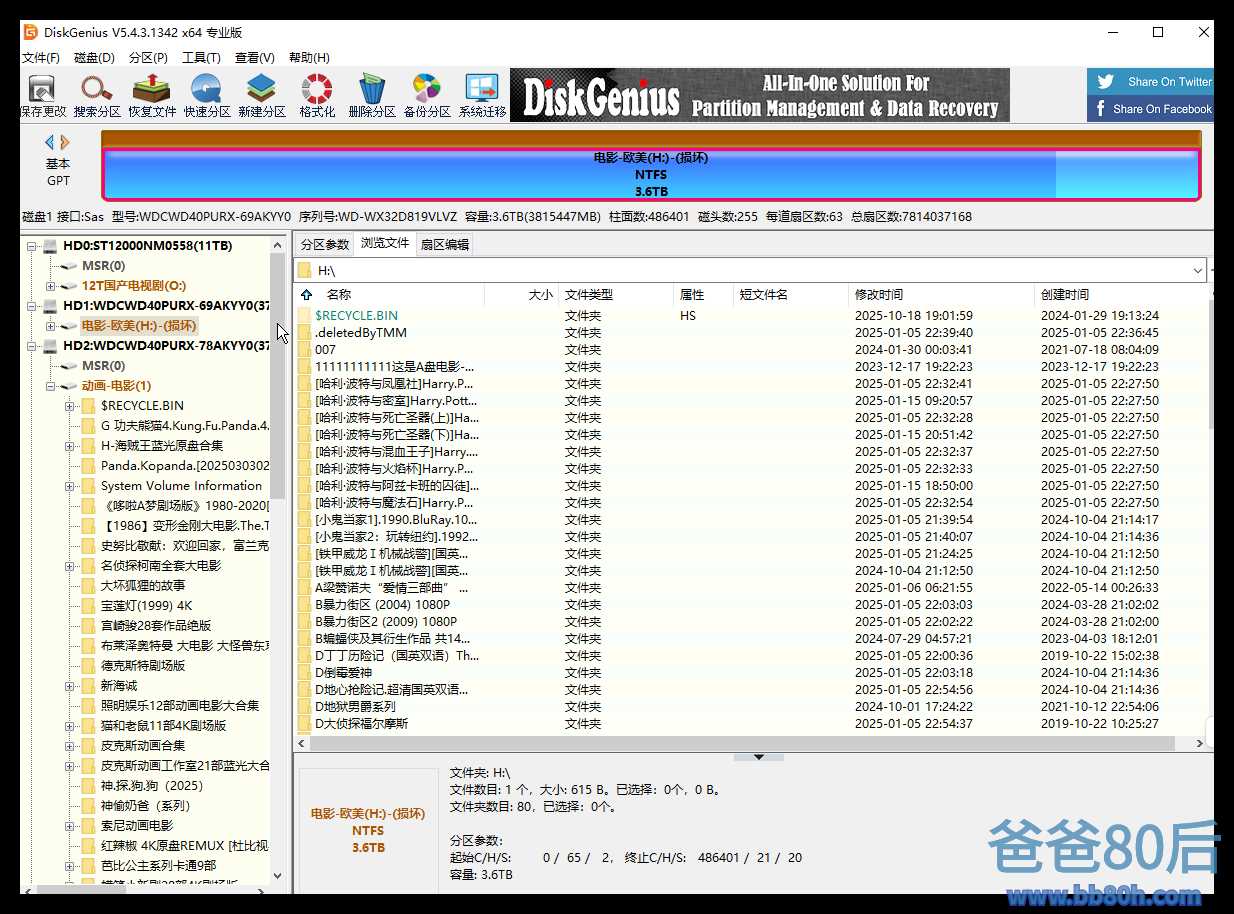Open the H:\ path dropdown arrow
1234x914 pixels.
(x=1198, y=271)
